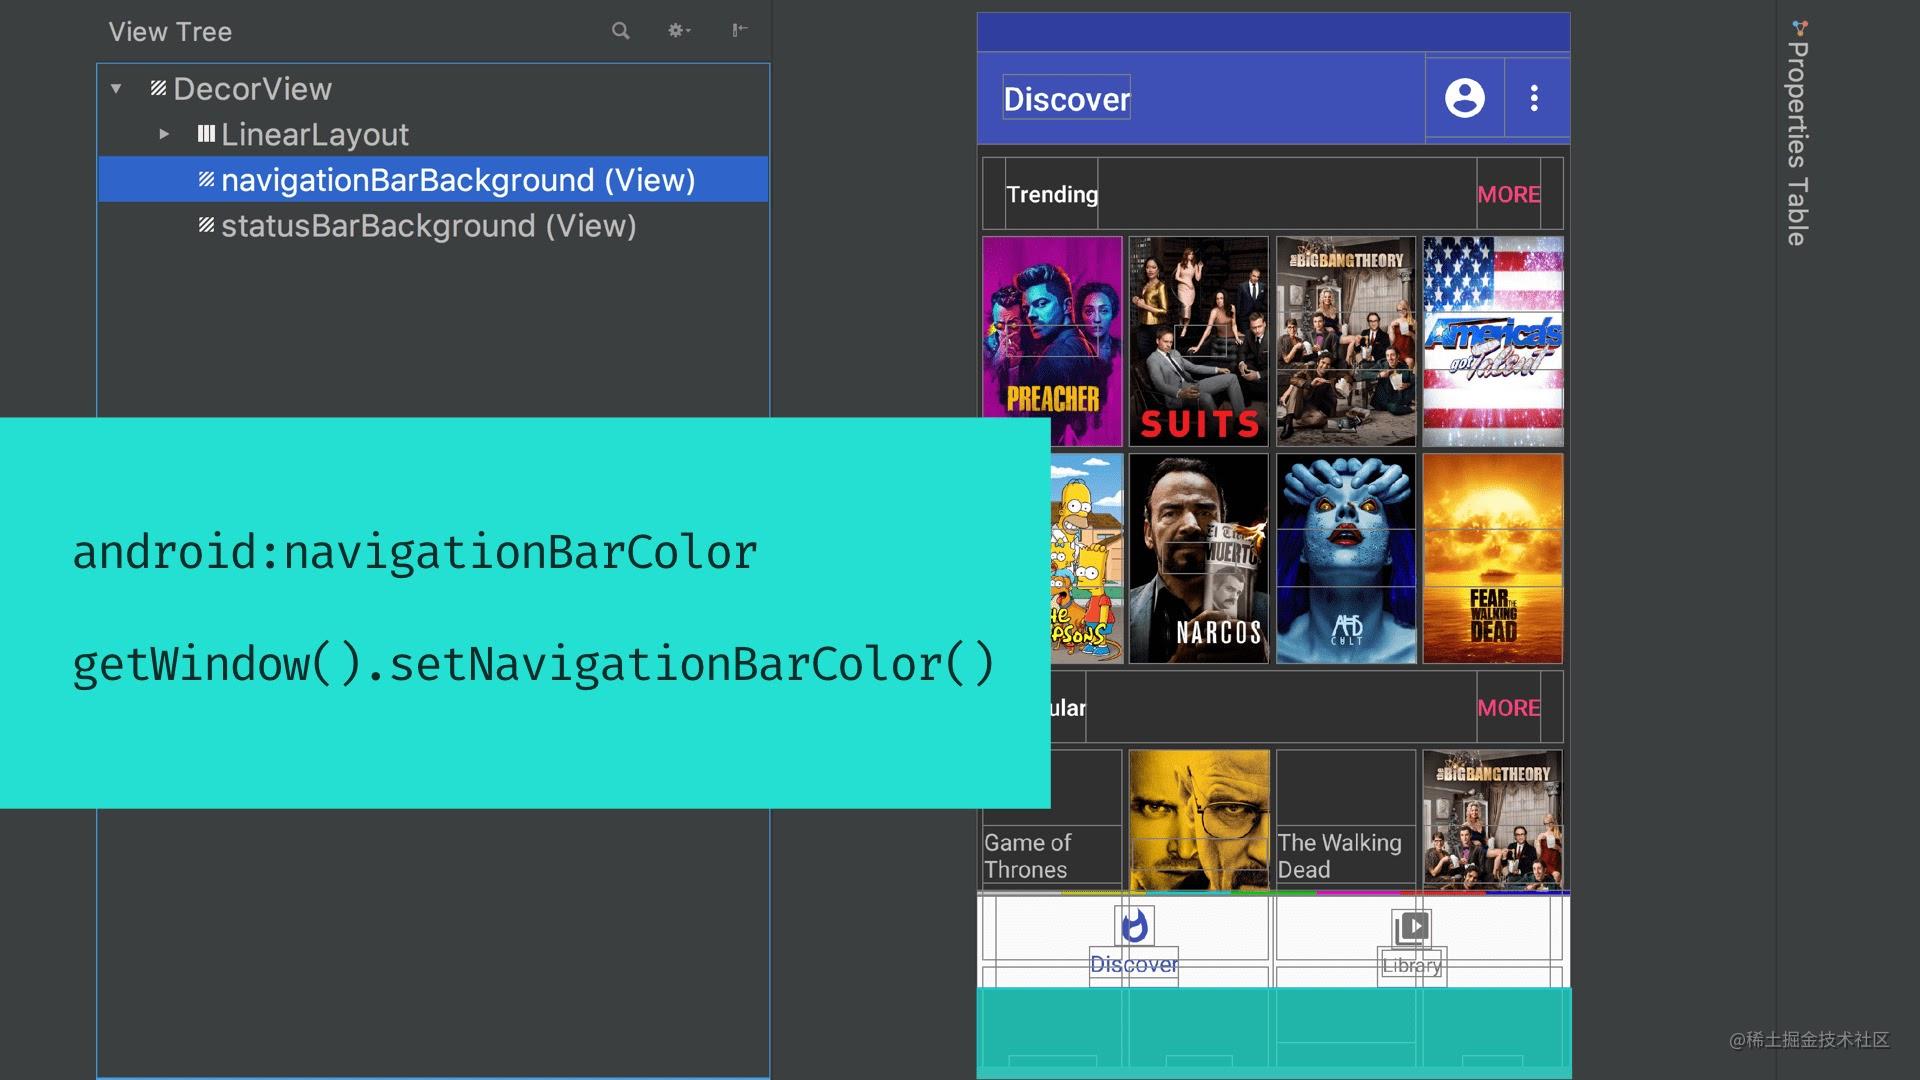Open the overflow menu in the Discover app bar
This screenshot has height=1080, width=1920.
1533,98
